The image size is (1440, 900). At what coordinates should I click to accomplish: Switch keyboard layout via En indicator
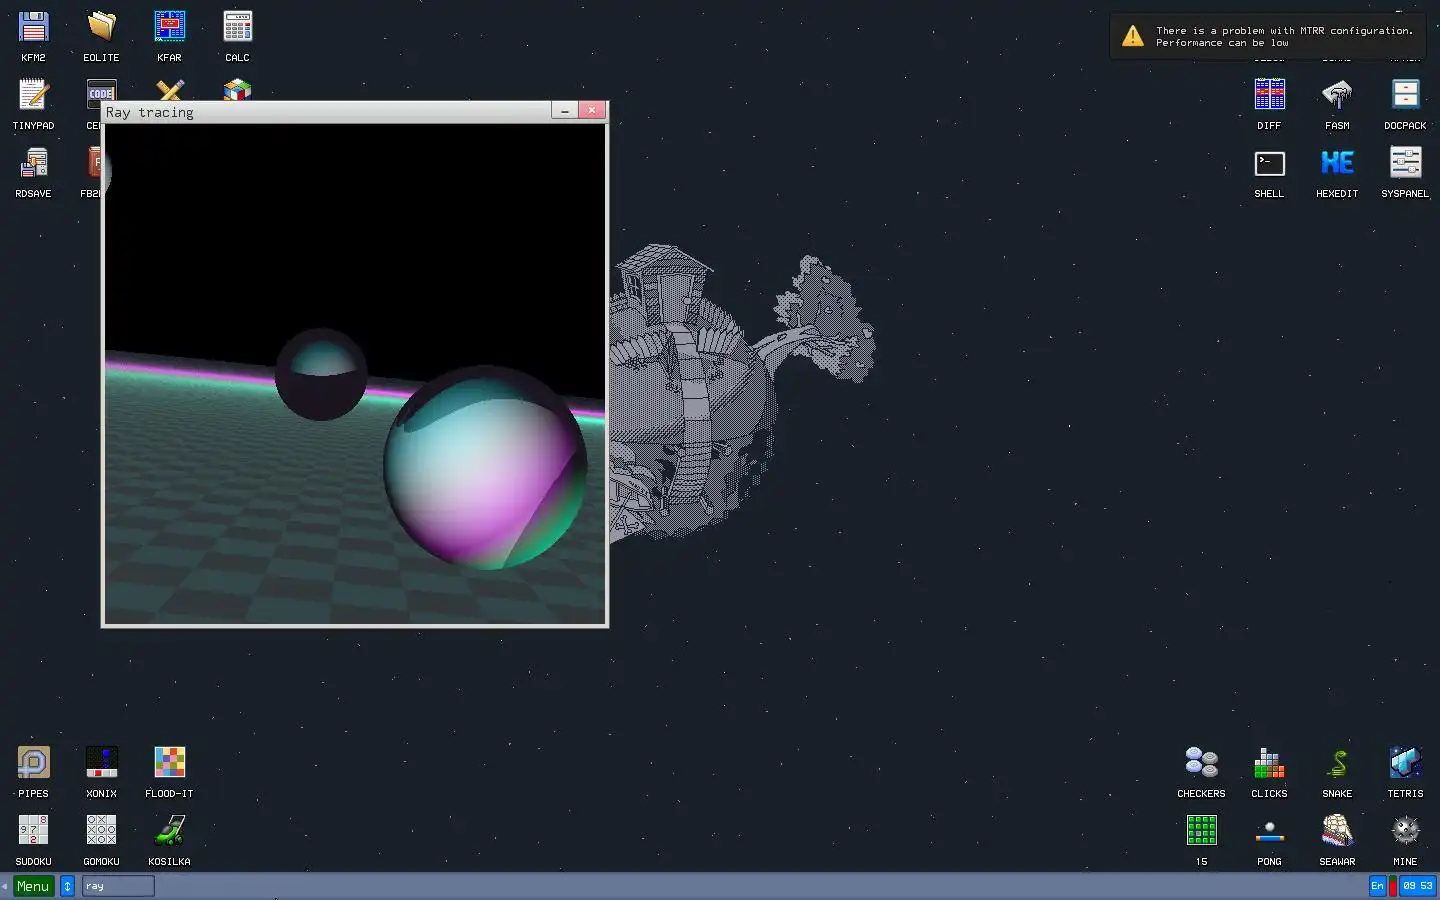tap(1377, 886)
